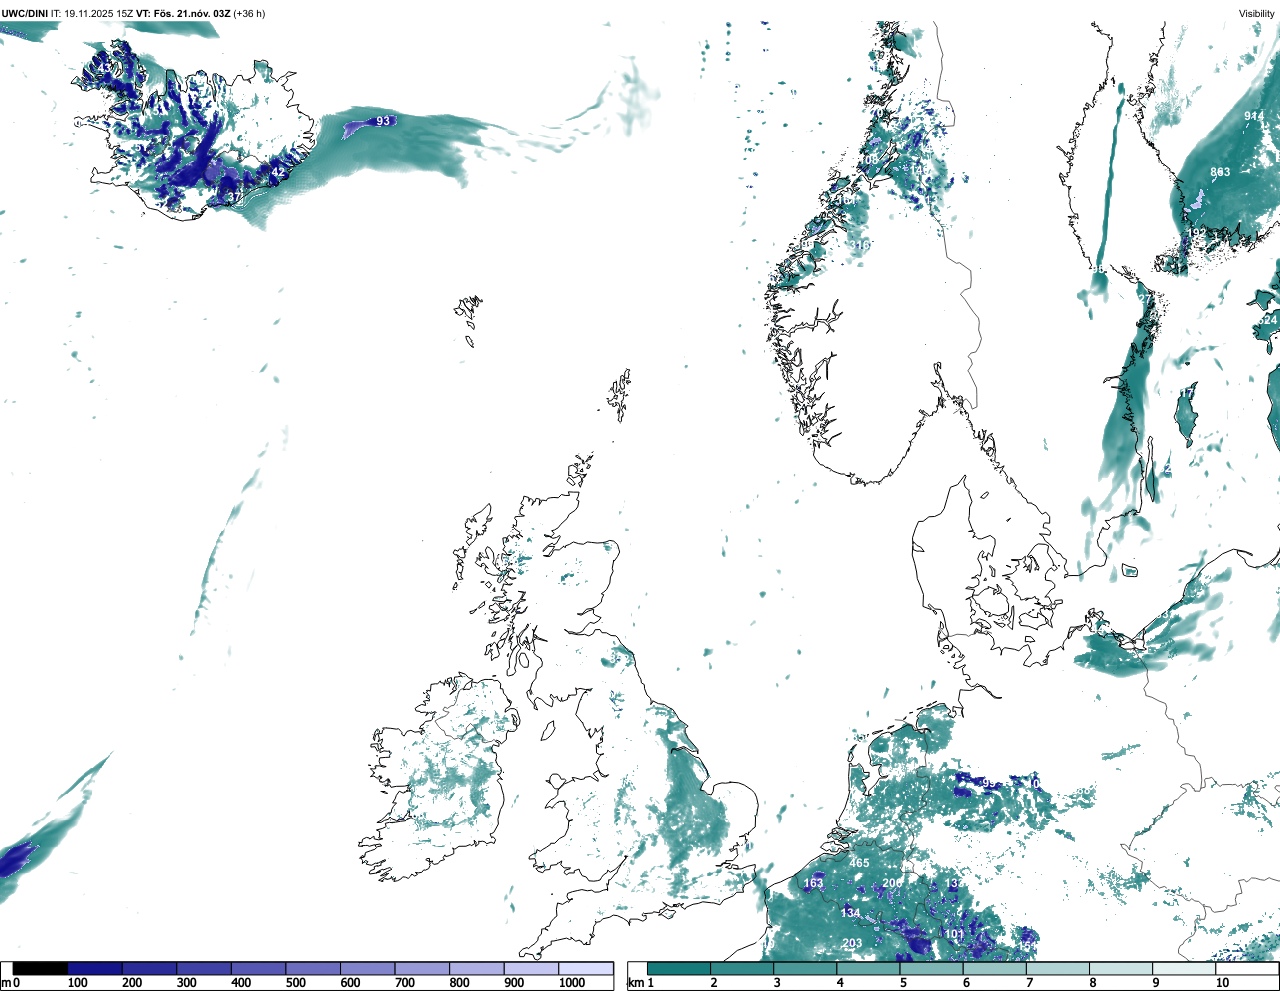
Task: Click the '465' visibility value over Belgium
Action: click(x=859, y=863)
